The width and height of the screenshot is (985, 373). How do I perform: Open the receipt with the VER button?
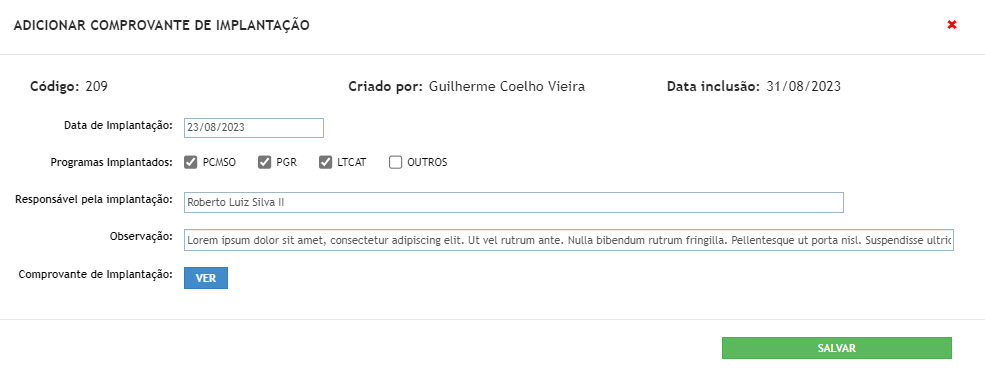(206, 278)
